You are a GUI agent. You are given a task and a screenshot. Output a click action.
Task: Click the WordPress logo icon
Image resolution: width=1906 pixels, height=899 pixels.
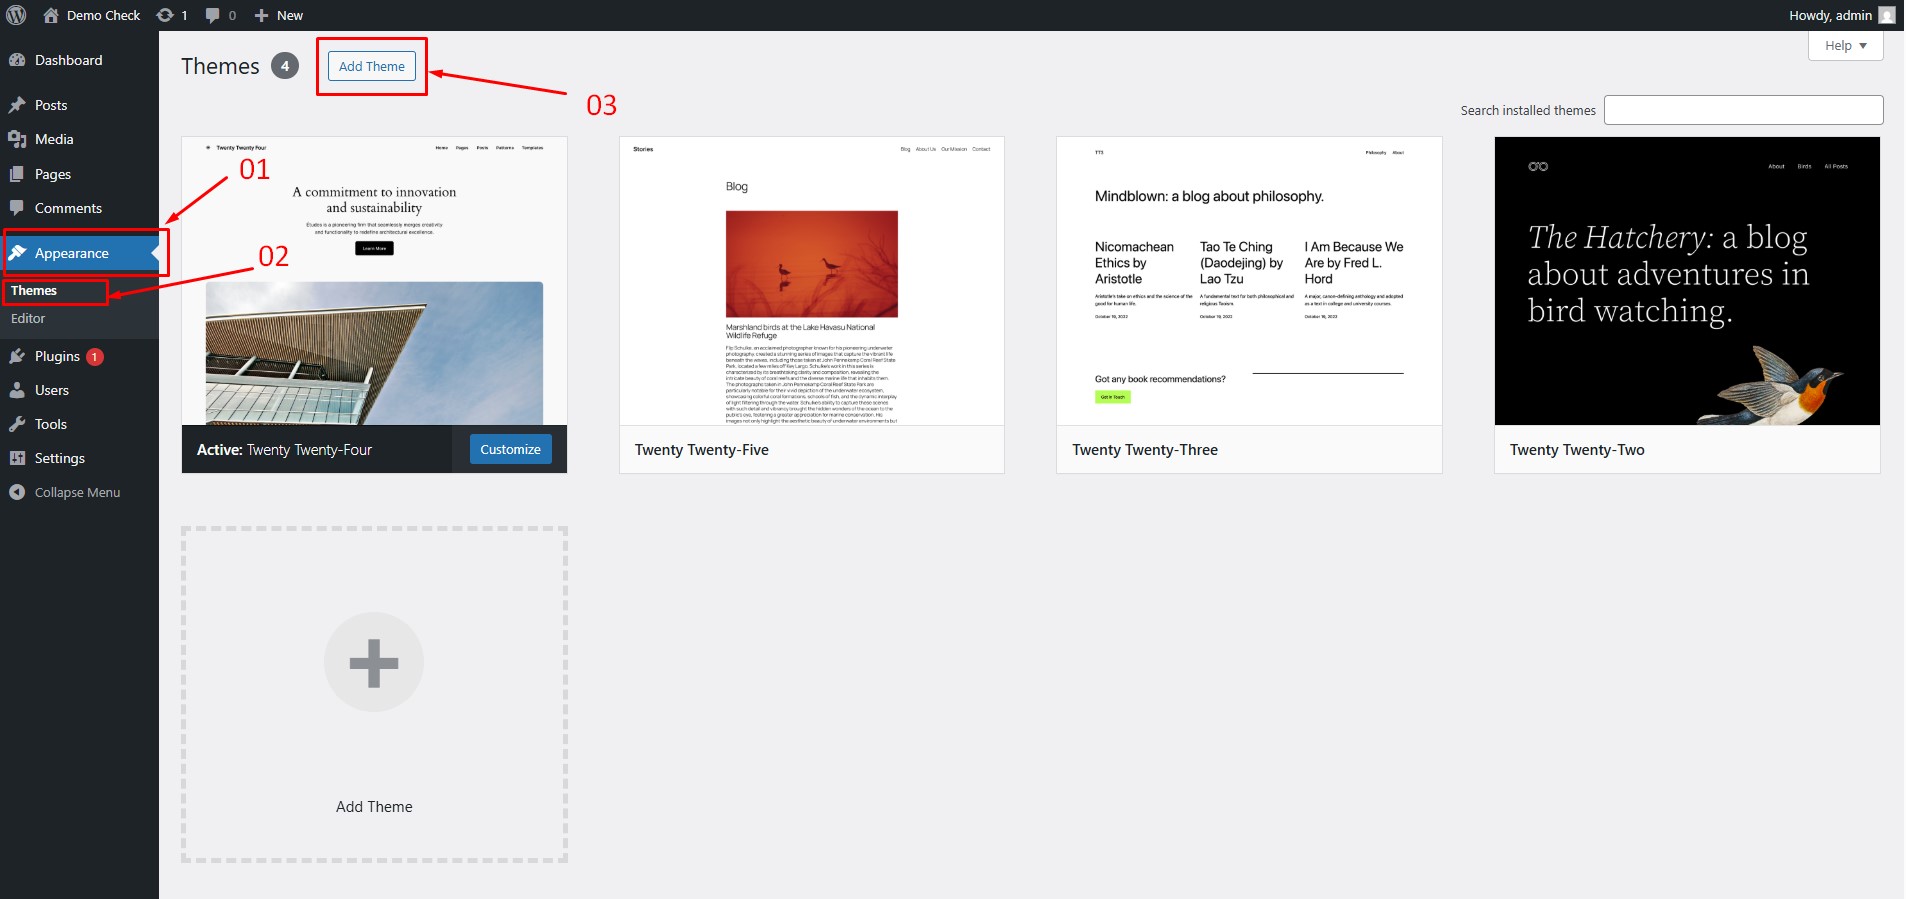16,15
